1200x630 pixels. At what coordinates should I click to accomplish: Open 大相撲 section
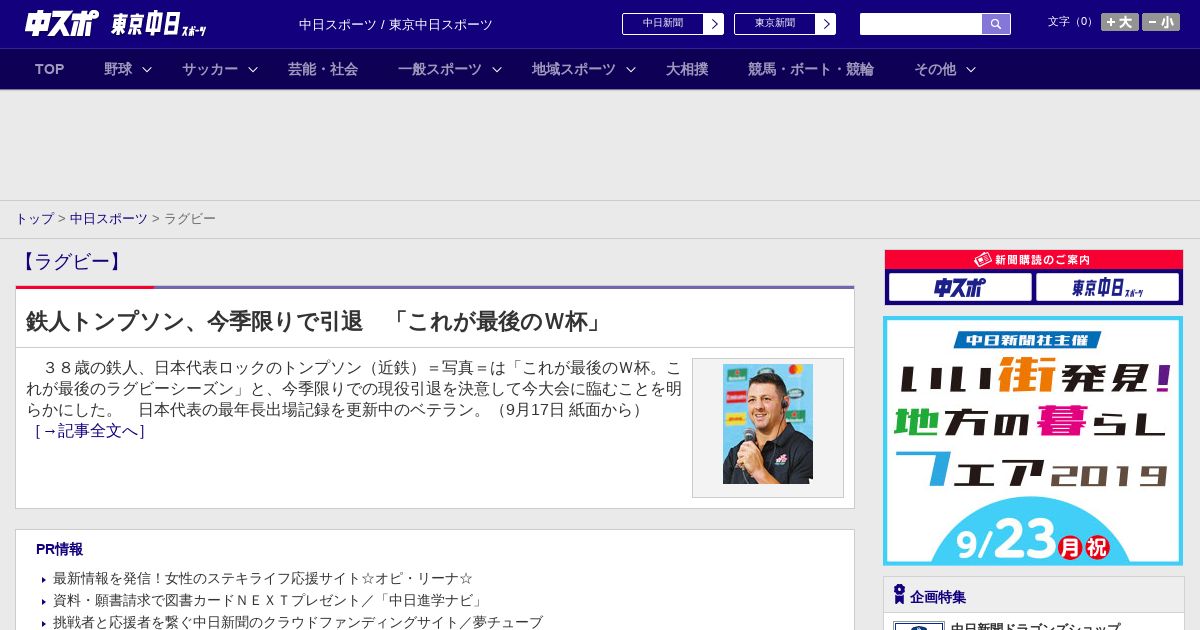point(687,69)
